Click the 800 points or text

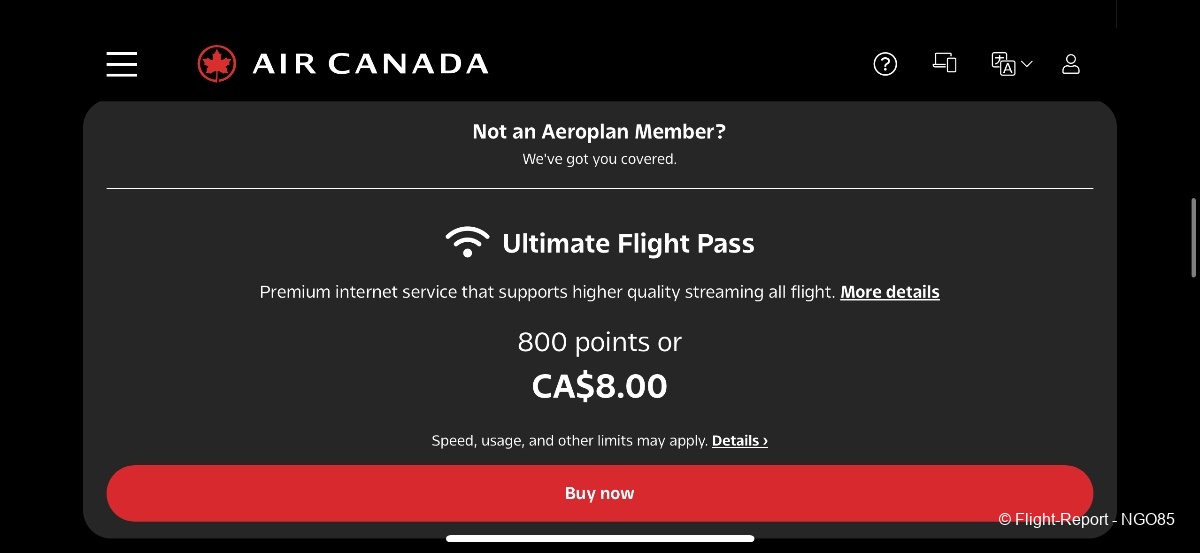point(599,342)
